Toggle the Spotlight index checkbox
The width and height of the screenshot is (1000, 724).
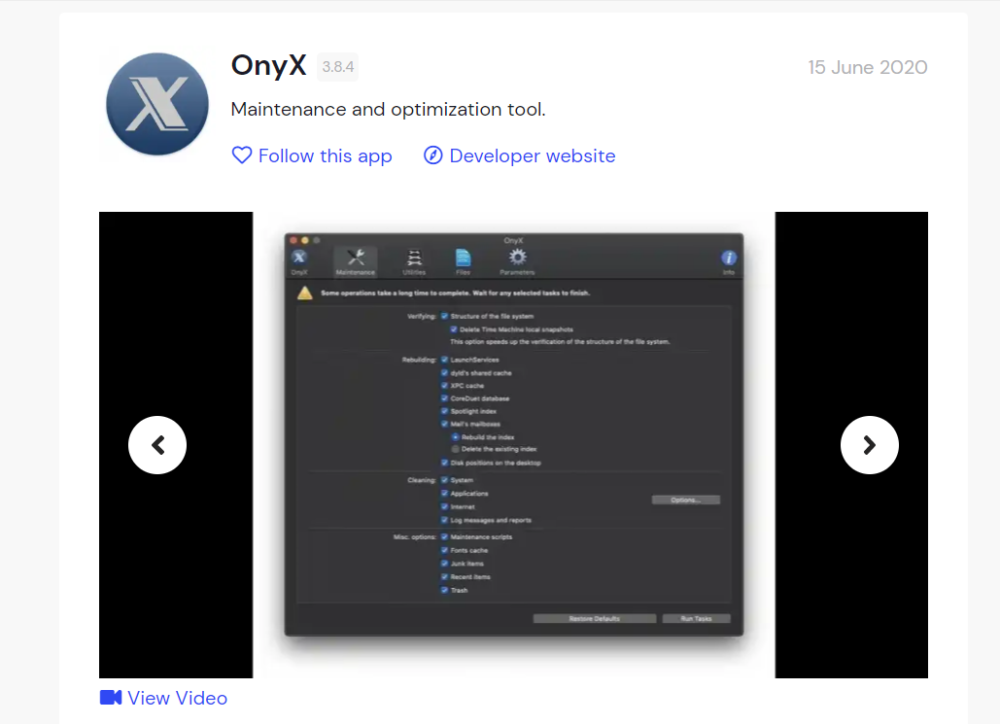pos(445,411)
